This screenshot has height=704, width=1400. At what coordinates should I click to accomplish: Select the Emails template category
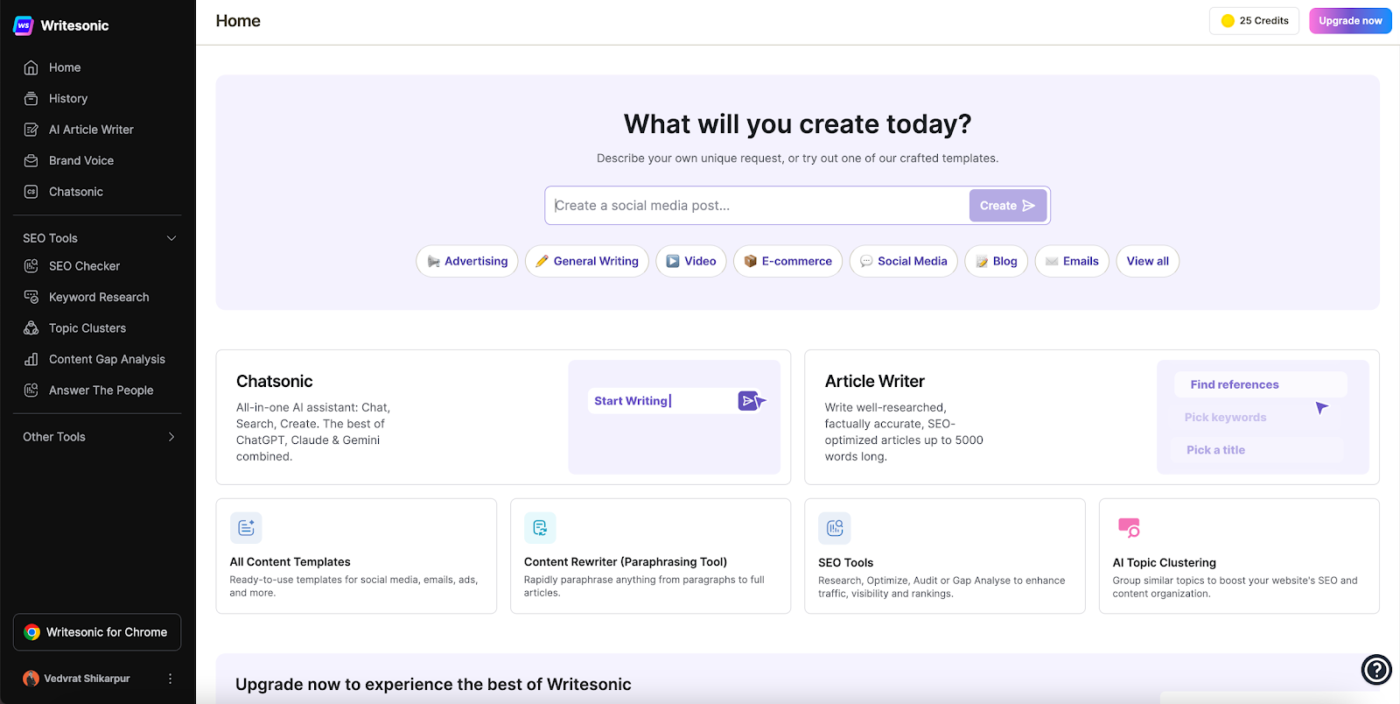click(x=1072, y=261)
